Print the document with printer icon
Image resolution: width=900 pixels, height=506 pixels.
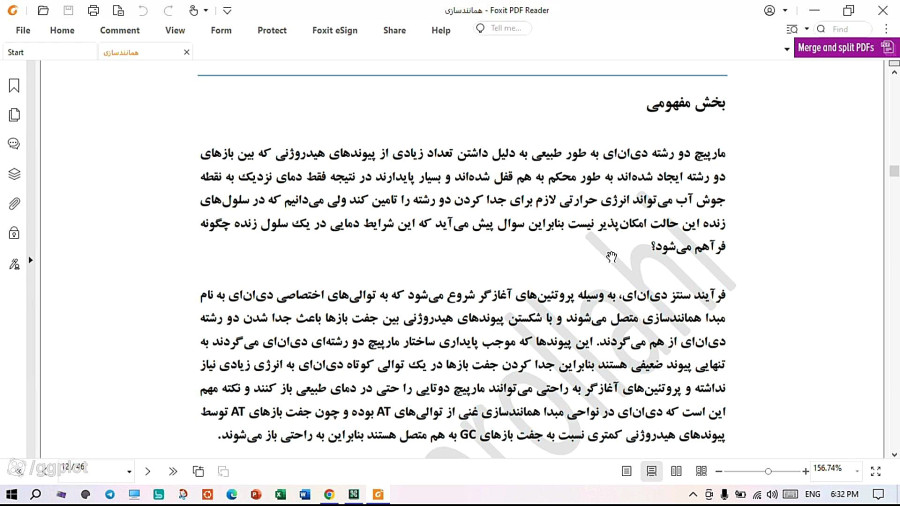[x=93, y=10]
